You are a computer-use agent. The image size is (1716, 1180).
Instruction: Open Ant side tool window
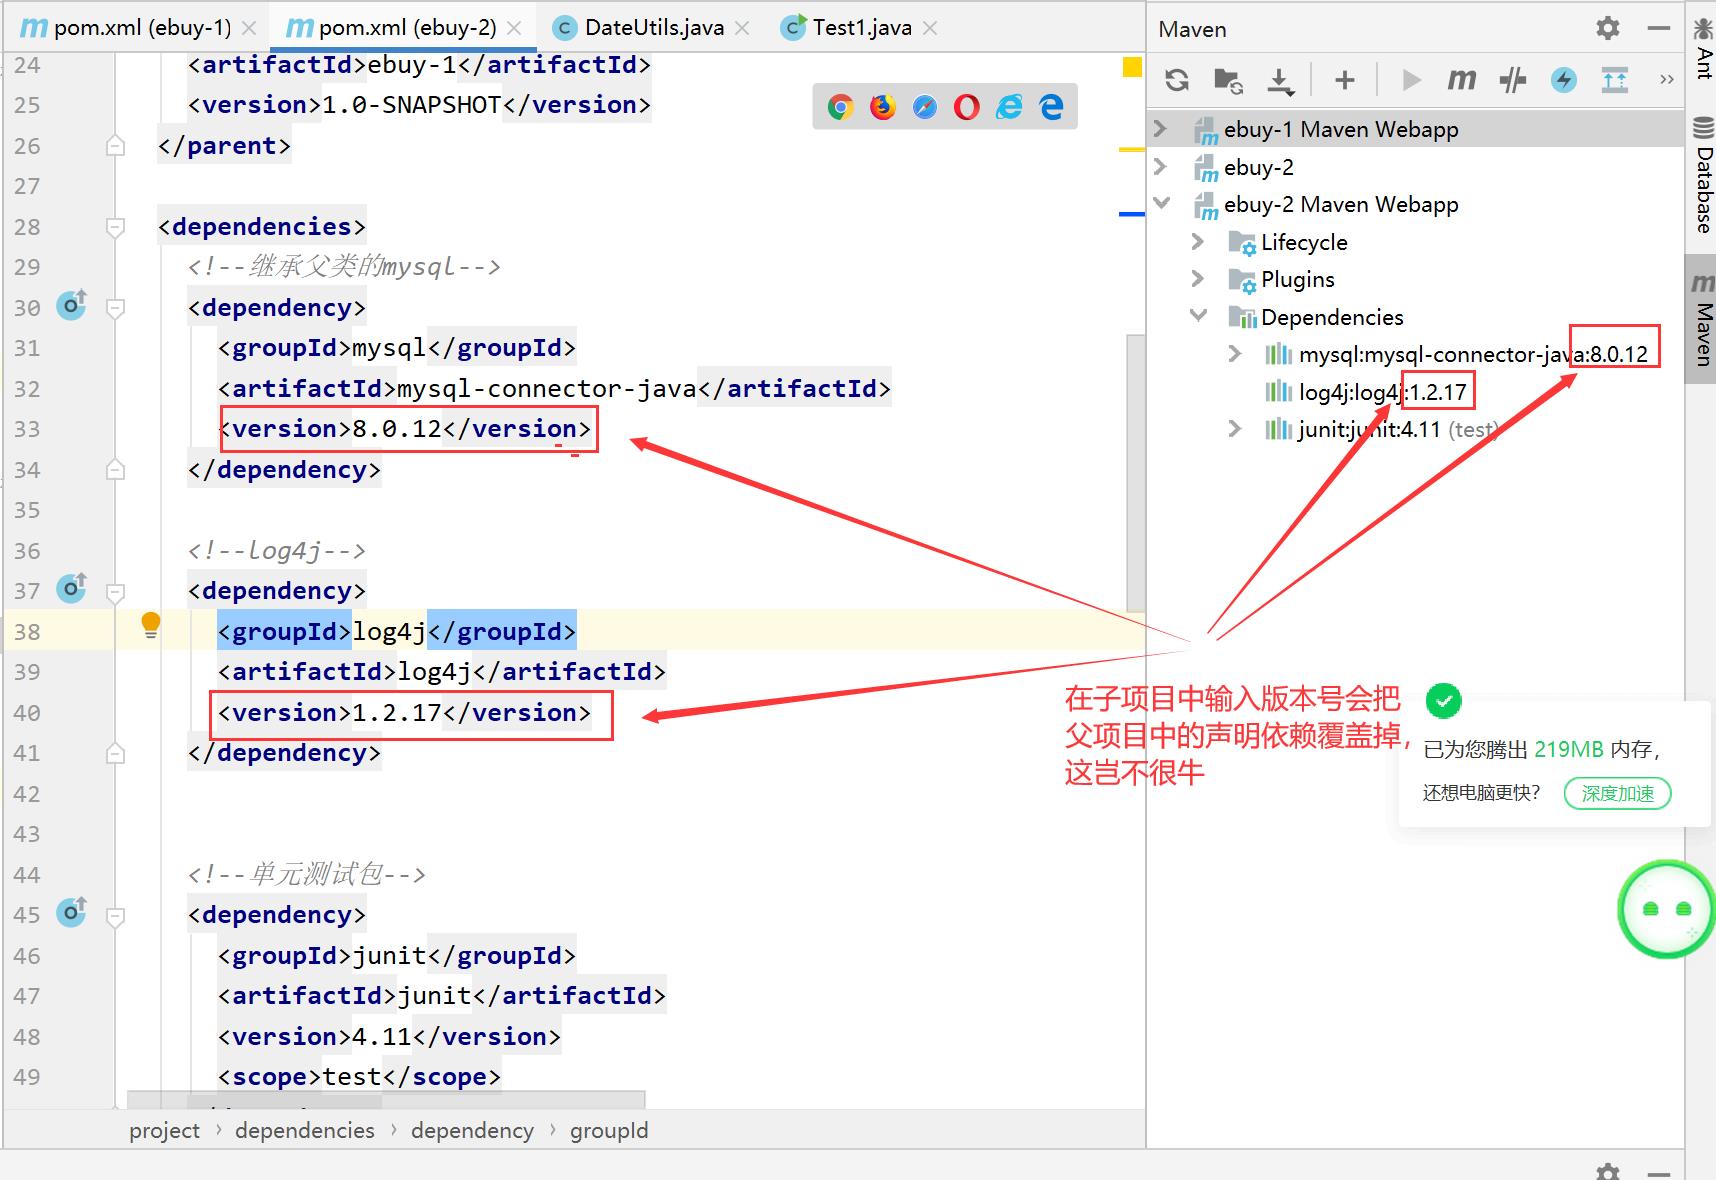1702,50
